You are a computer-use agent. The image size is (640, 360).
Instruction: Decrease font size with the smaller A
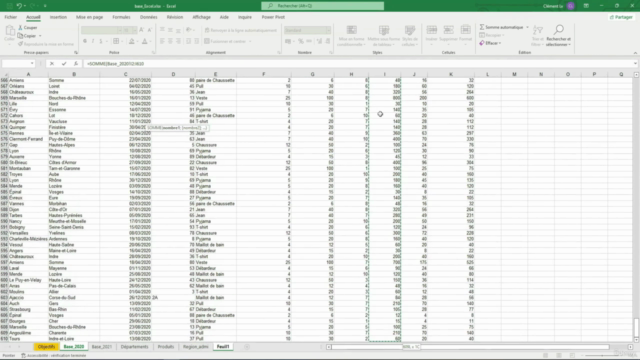[x=149, y=30]
